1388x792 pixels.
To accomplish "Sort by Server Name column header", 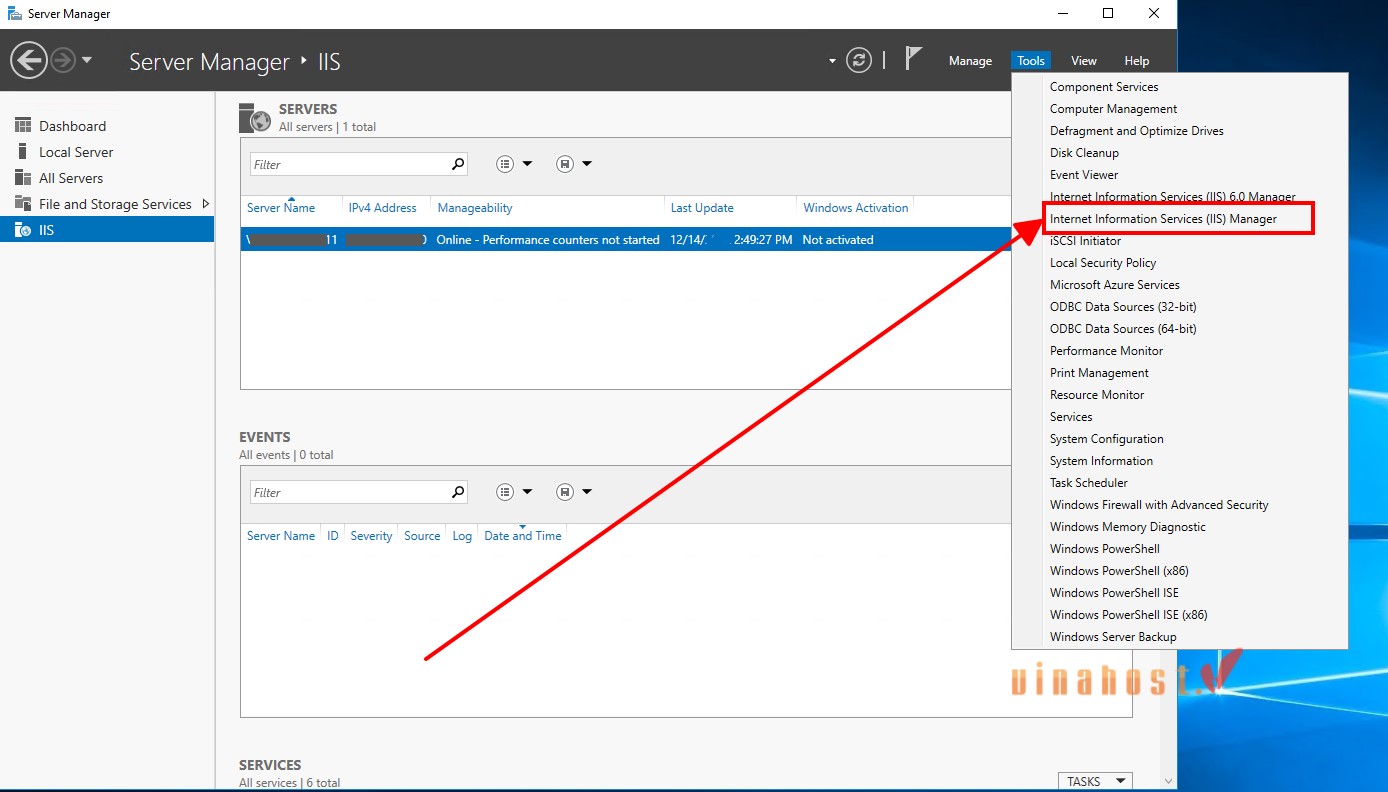I will click(x=281, y=208).
